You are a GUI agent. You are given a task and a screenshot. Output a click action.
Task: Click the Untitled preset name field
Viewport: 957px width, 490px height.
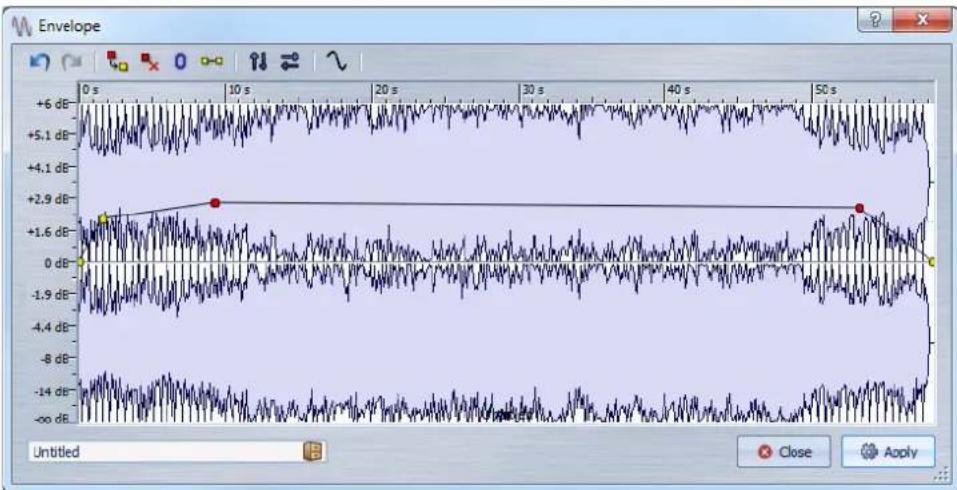177,452
